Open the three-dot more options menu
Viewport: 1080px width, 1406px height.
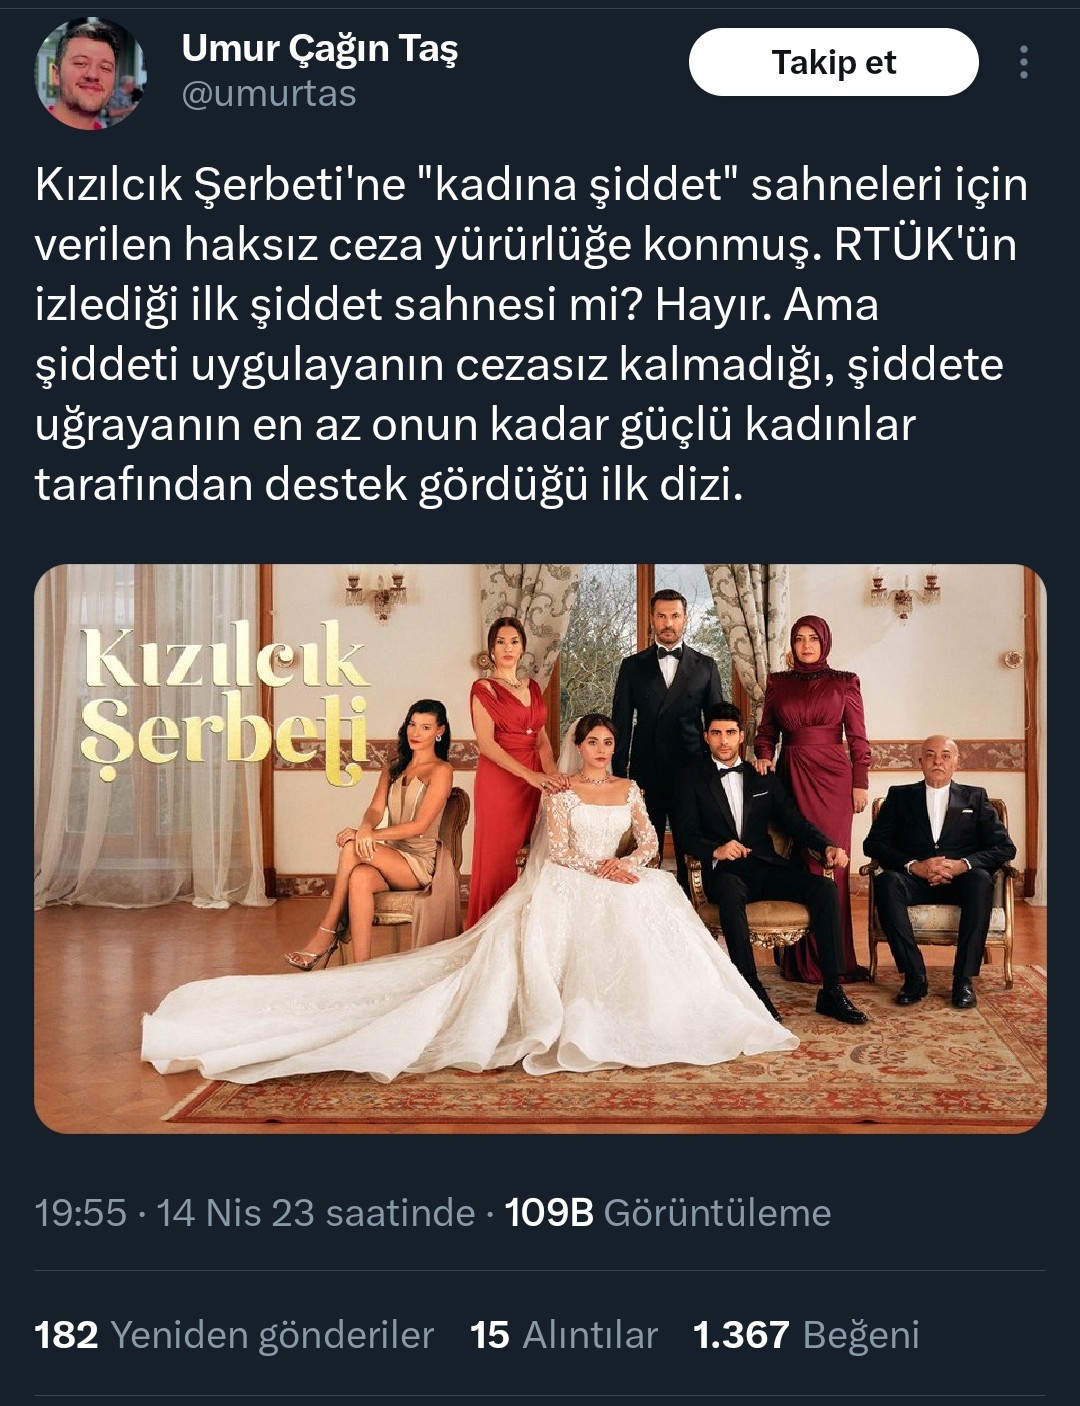(x=1023, y=62)
